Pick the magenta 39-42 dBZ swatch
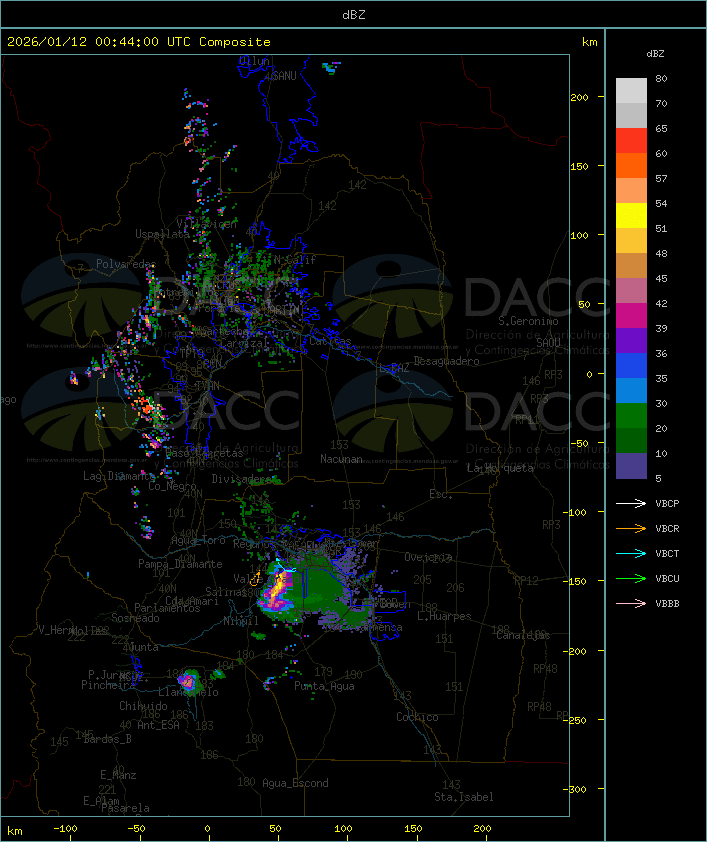The width and height of the screenshot is (707, 842). tap(631, 315)
